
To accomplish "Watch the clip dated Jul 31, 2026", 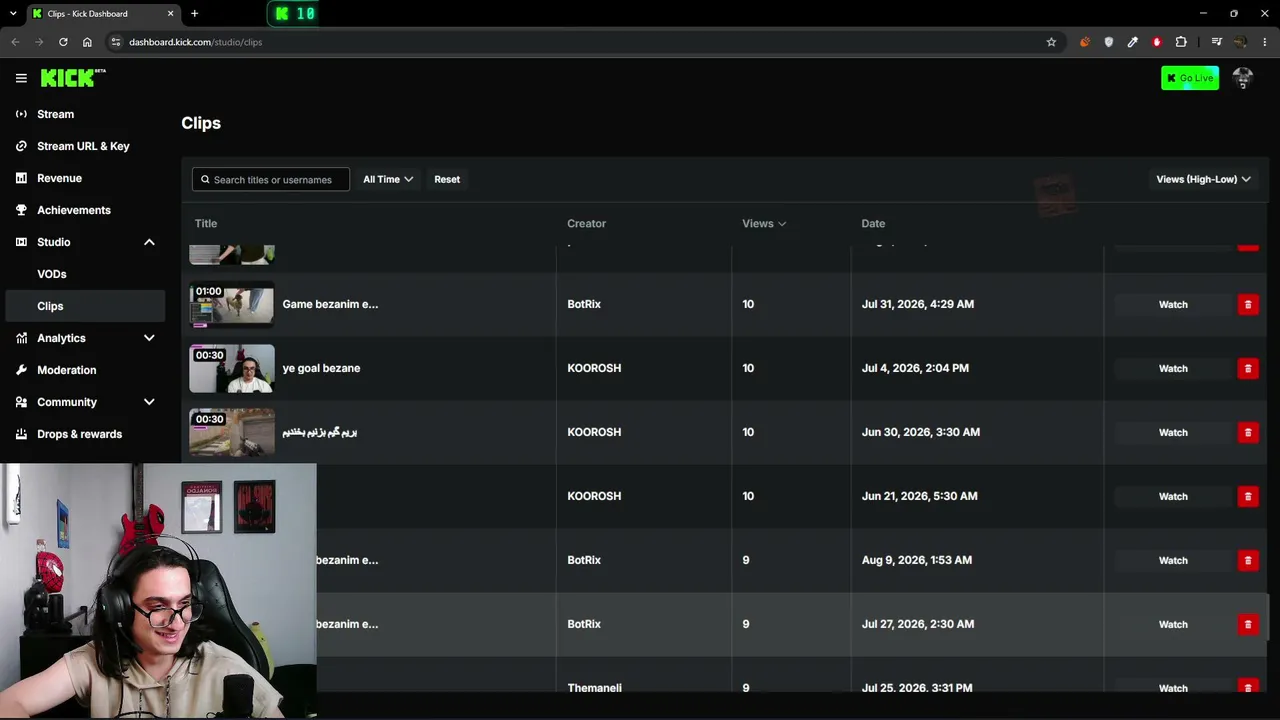I will [1173, 304].
